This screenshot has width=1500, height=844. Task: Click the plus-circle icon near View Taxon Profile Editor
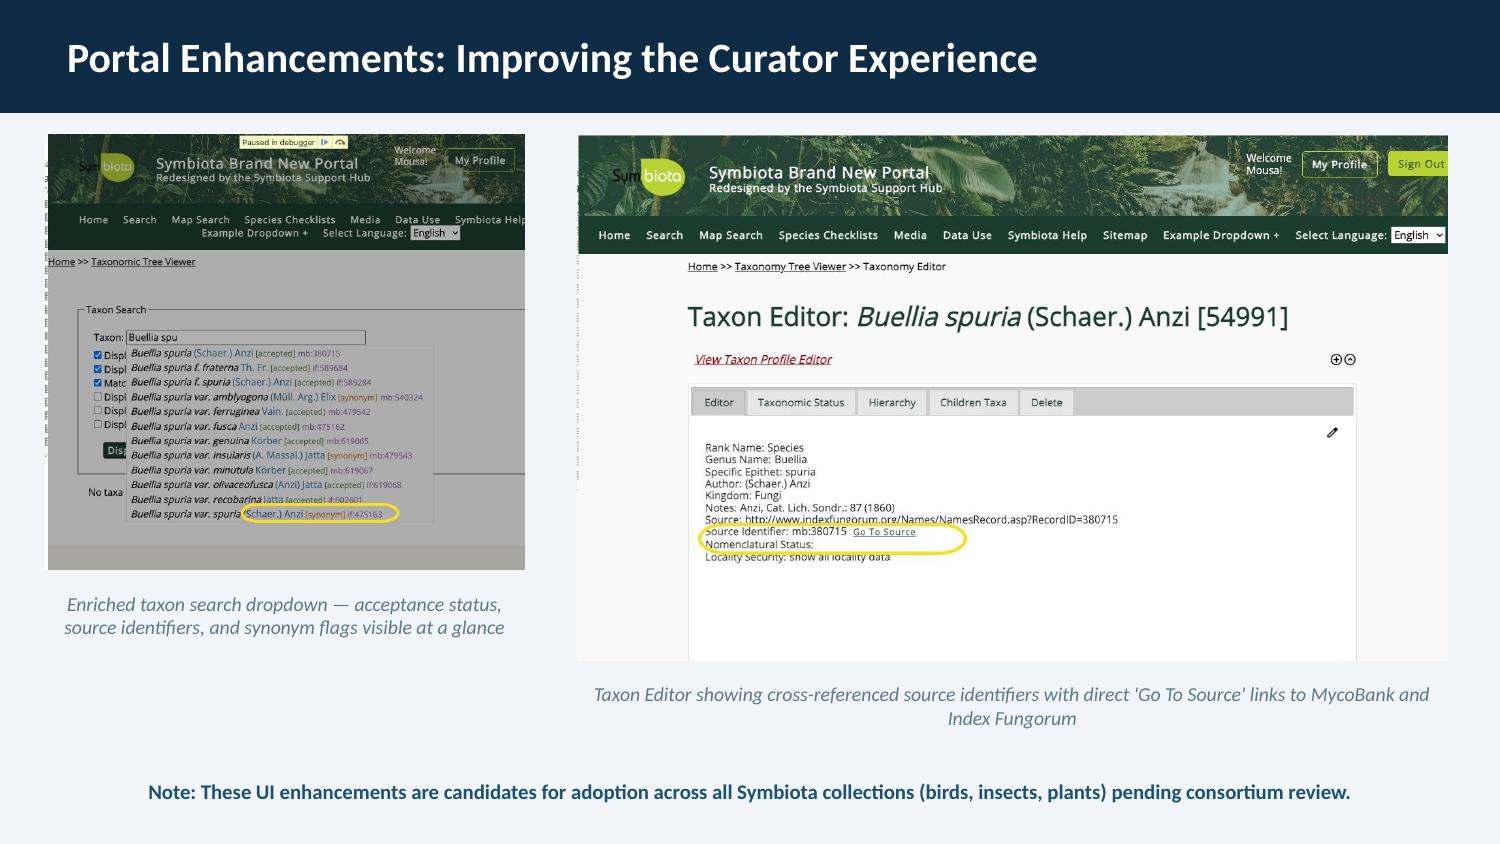click(x=1336, y=359)
